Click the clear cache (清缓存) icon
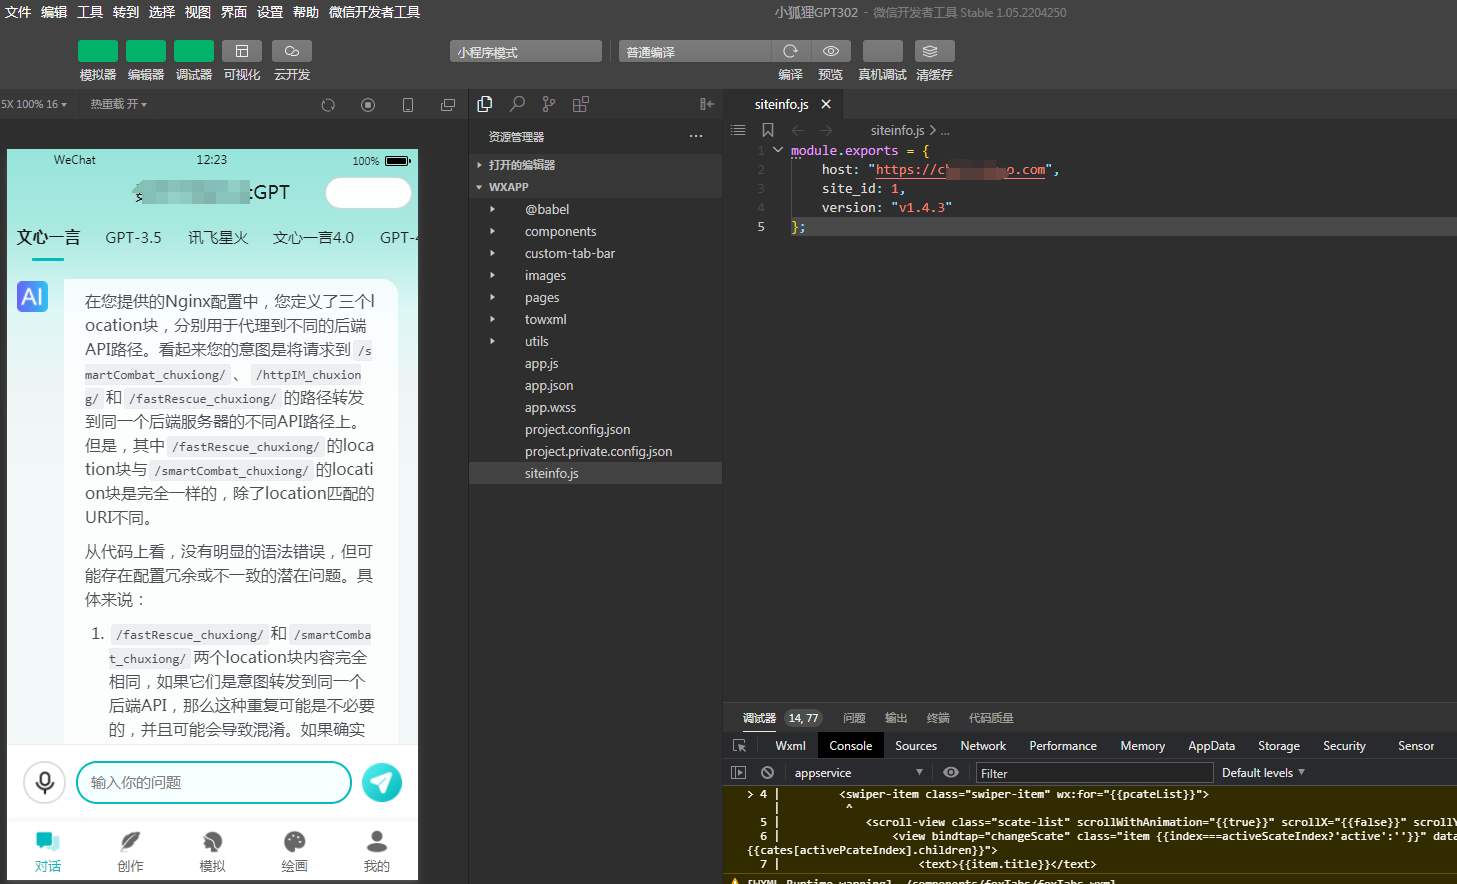The height and width of the screenshot is (884, 1457). (x=930, y=51)
